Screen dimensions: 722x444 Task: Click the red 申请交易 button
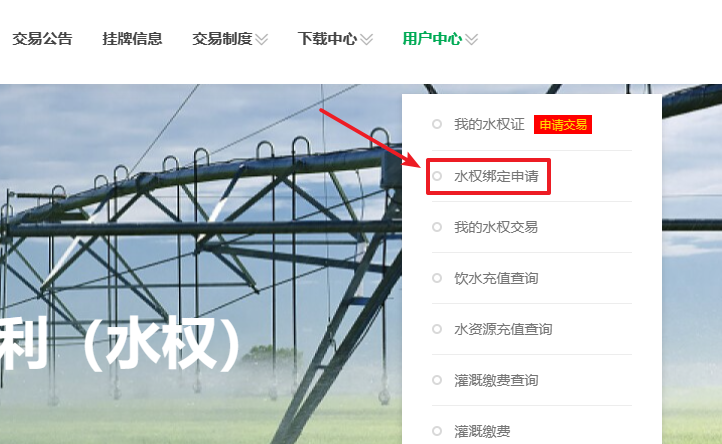[x=563, y=124]
